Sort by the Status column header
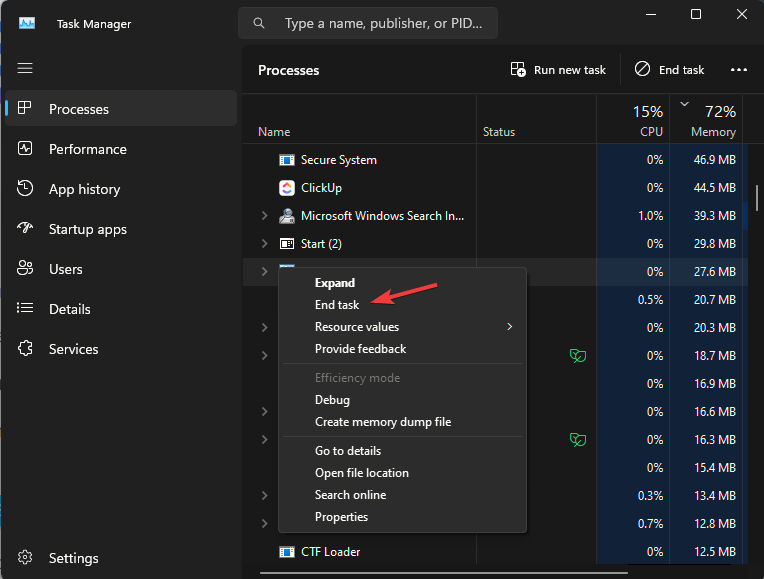This screenshot has width=764, height=579. click(x=536, y=119)
